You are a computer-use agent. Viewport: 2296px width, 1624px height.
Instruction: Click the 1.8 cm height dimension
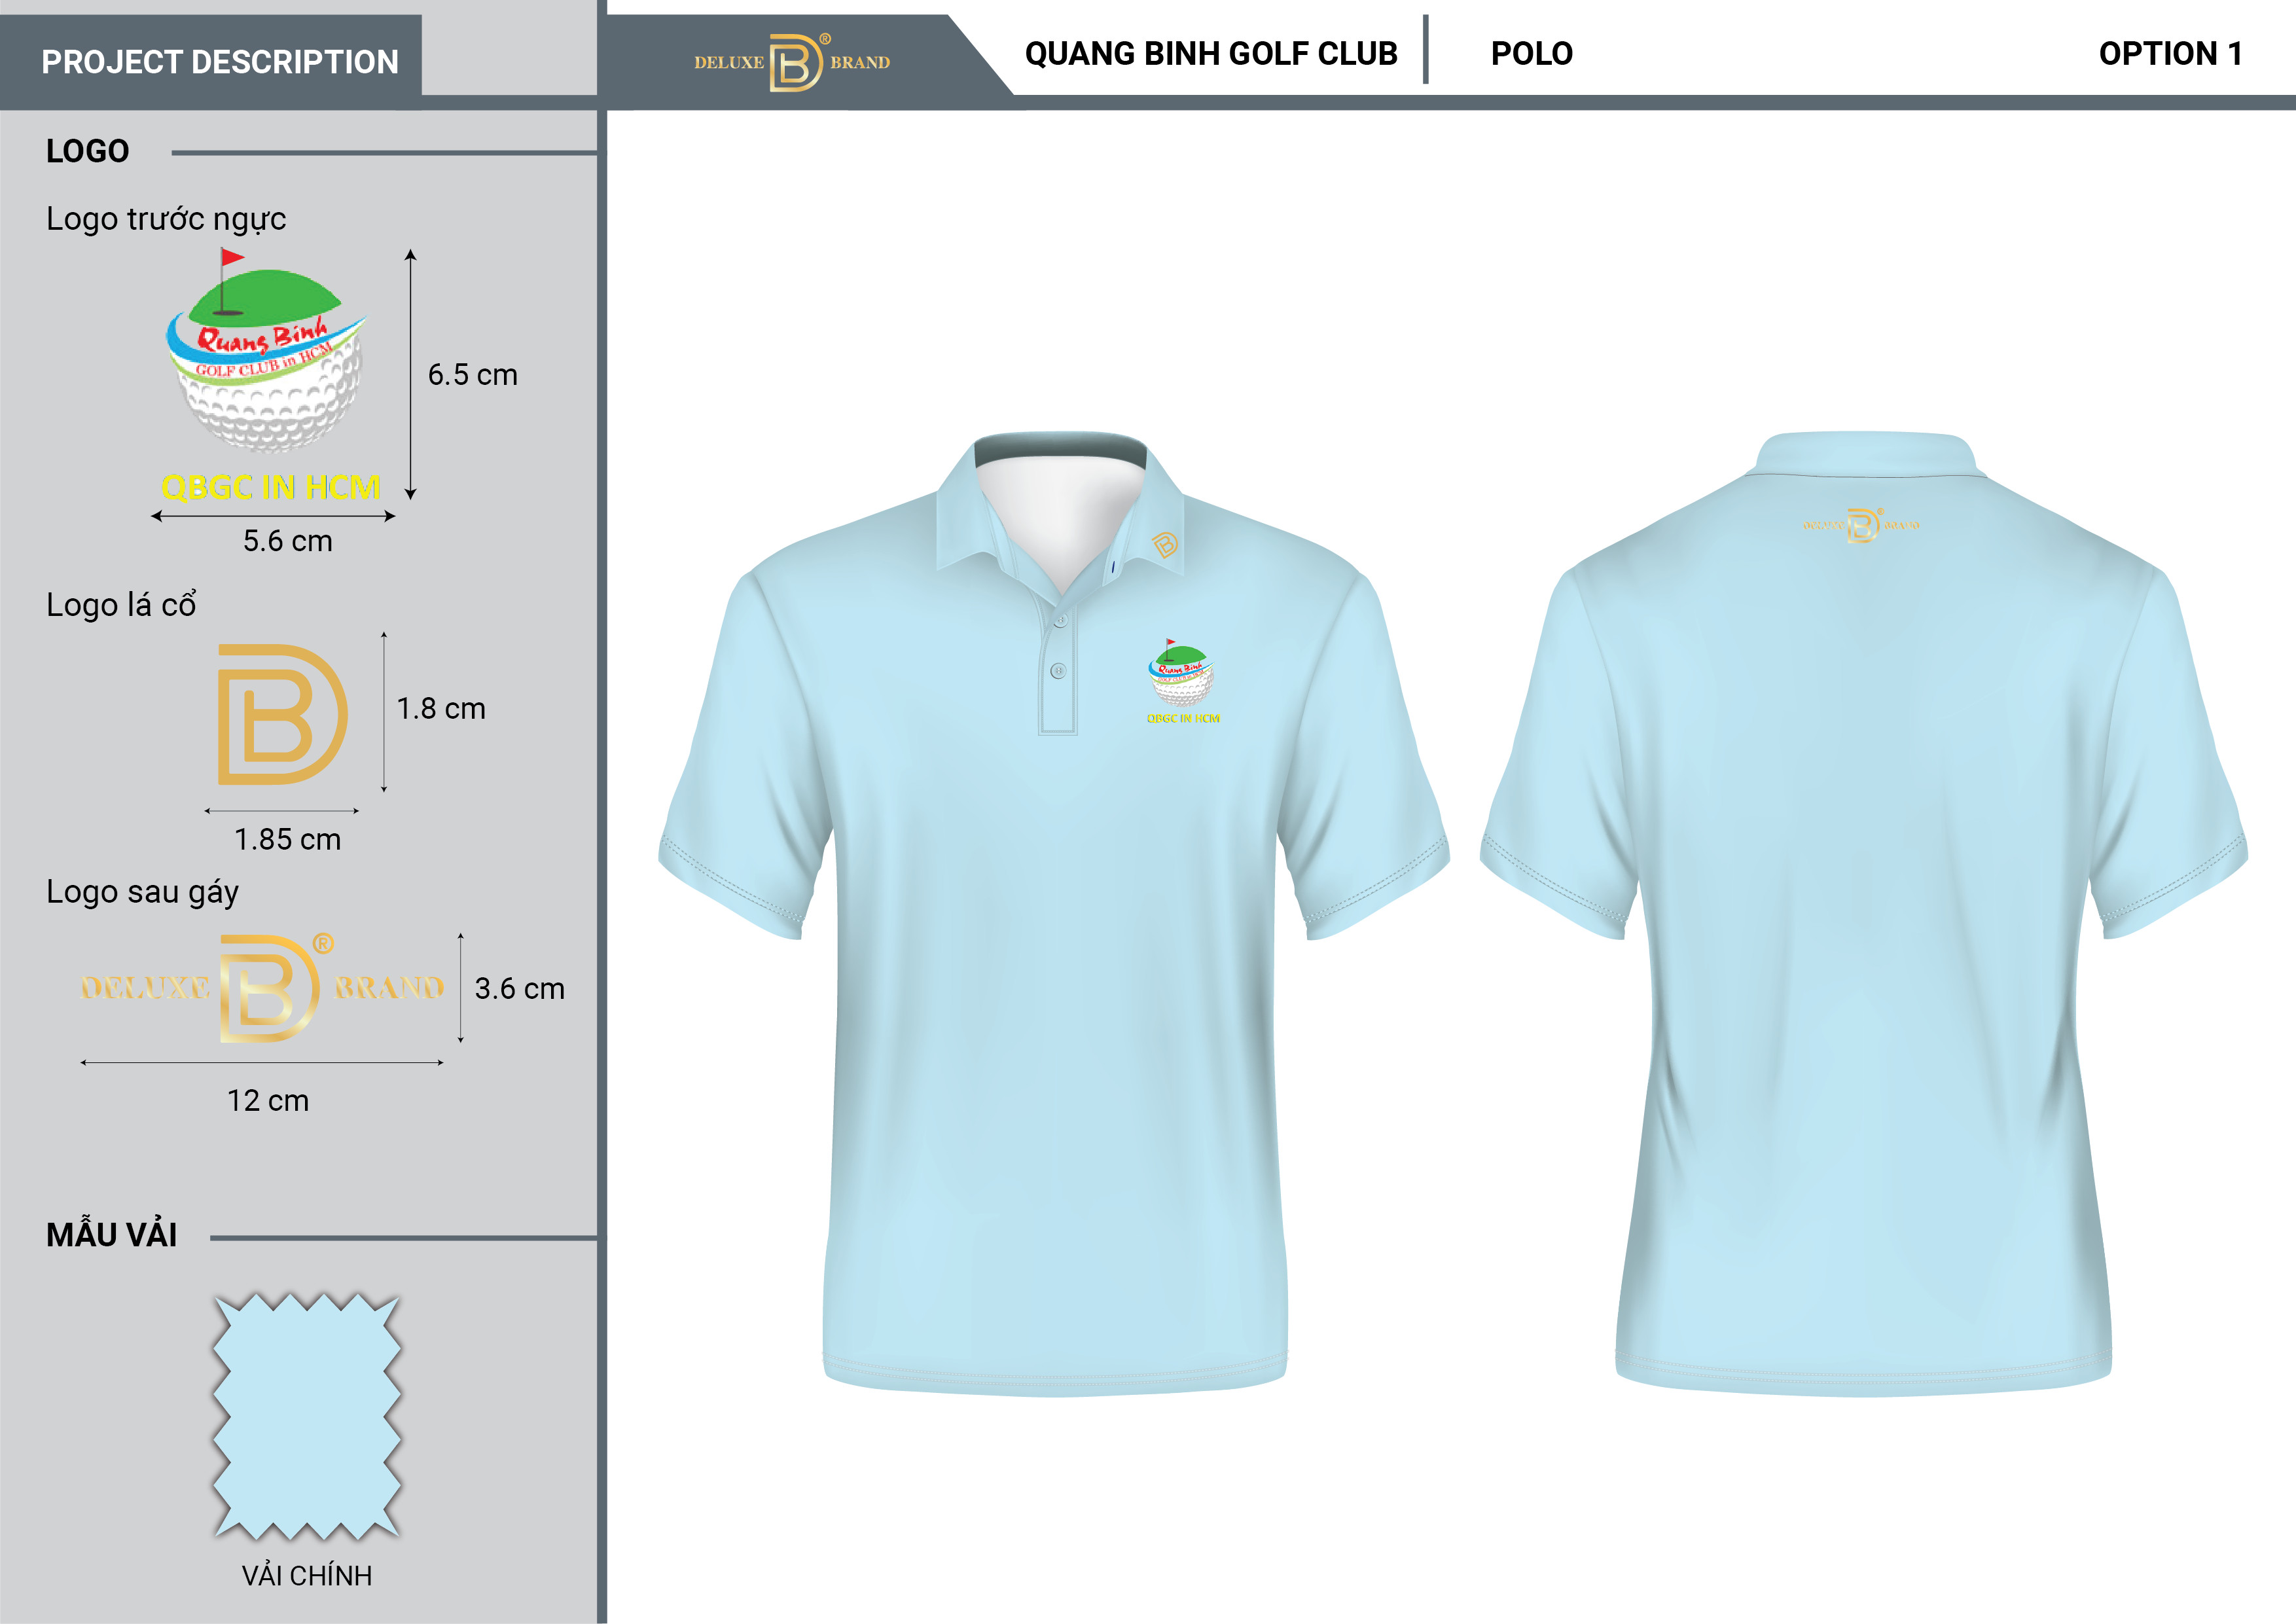pyautogui.click(x=441, y=709)
